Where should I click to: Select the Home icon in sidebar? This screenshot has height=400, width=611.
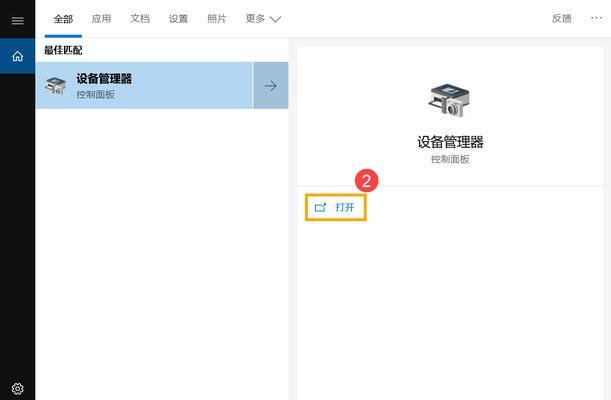[x=18, y=56]
